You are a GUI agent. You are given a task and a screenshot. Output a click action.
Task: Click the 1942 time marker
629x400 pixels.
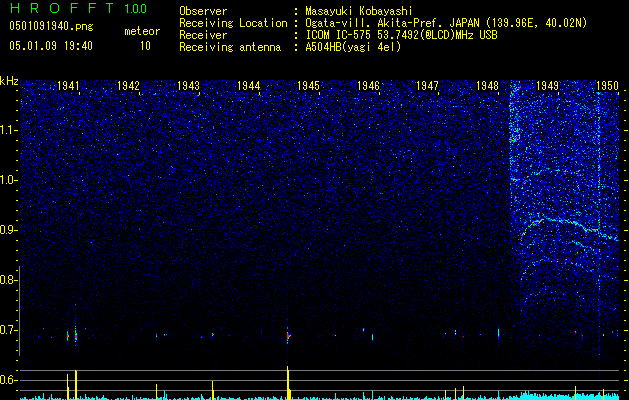click(128, 85)
